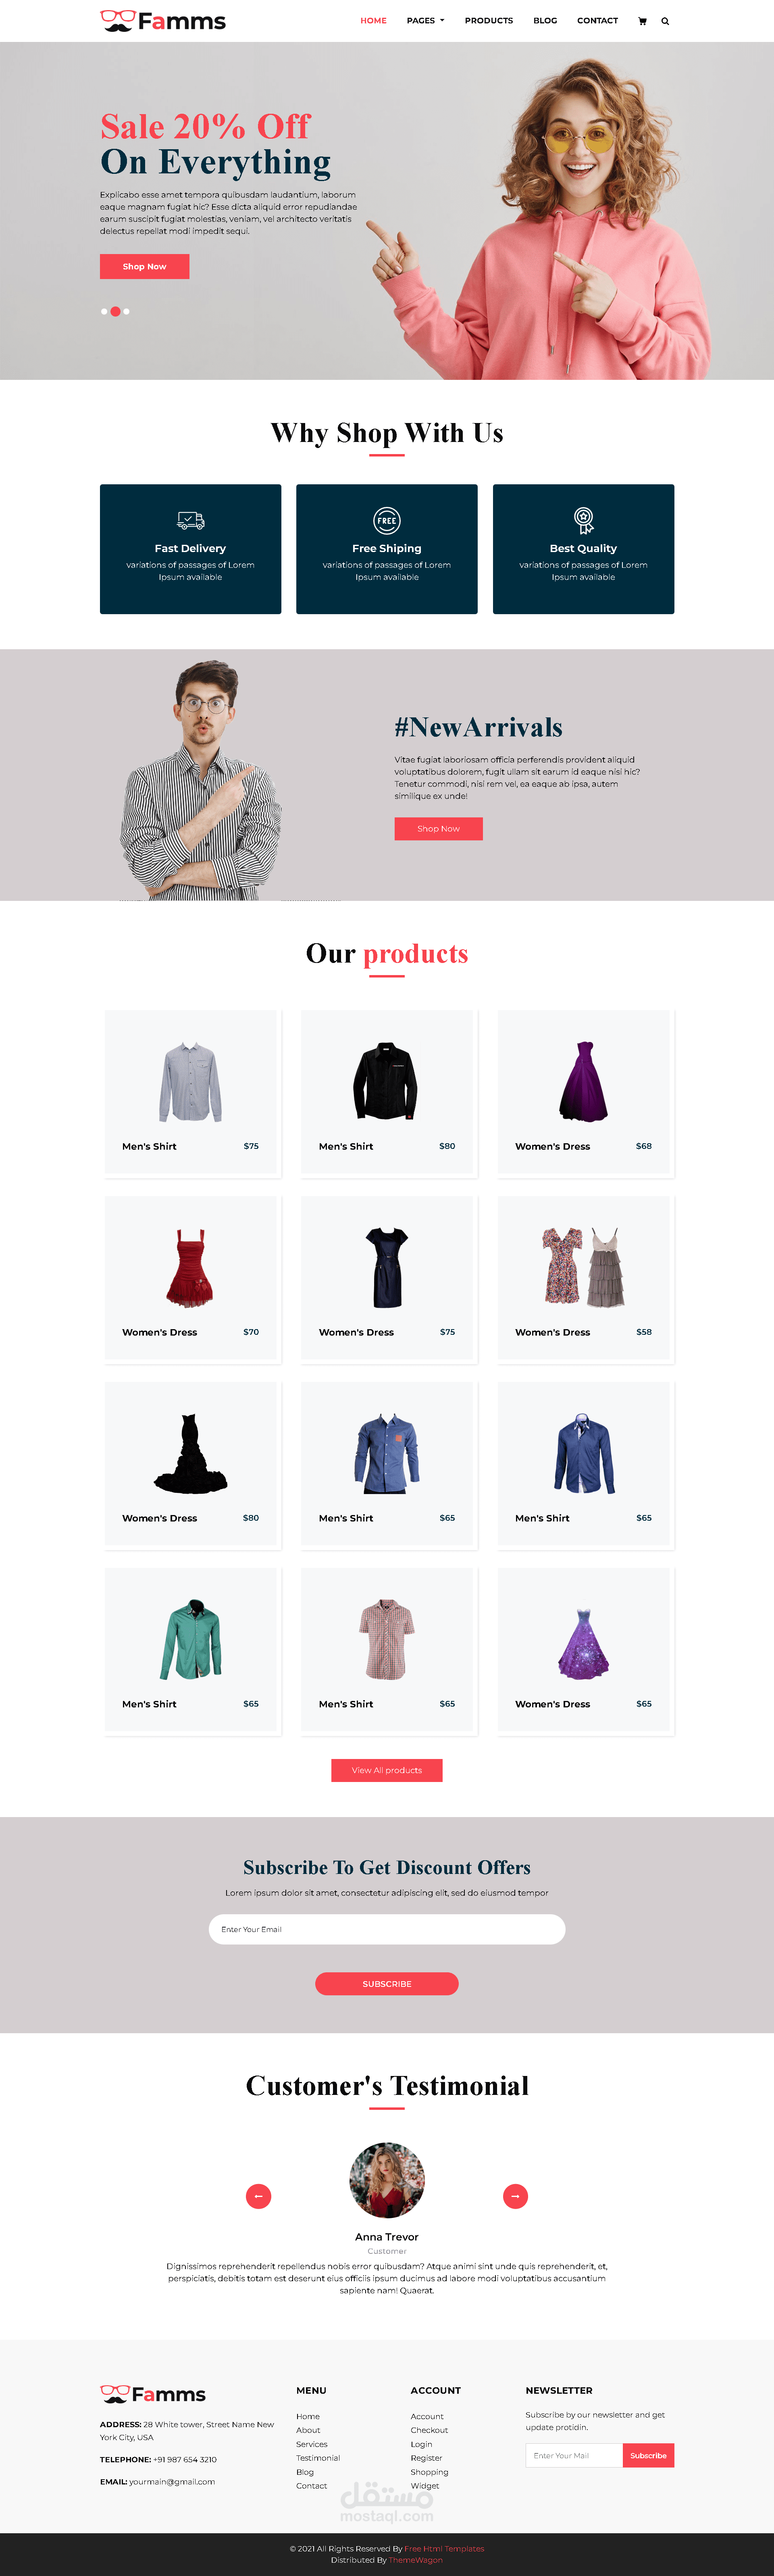Click the Free Shipping badge icon
Image resolution: width=774 pixels, height=2576 pixels.
(387, 520)
